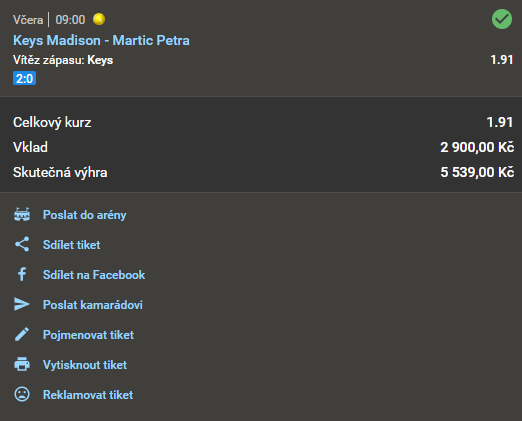Choose Sdílet tiket option
522x421 pixels.
click(x=71, y=245)
